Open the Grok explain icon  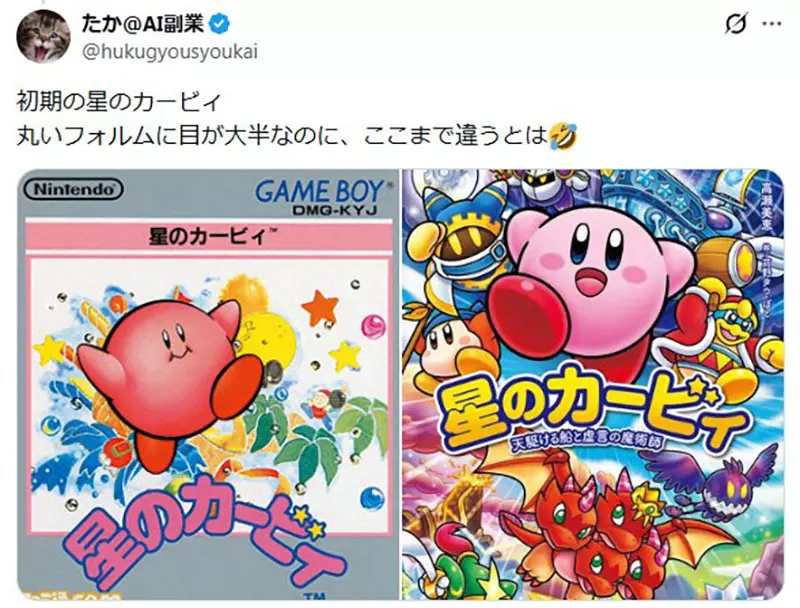[737, 24]
